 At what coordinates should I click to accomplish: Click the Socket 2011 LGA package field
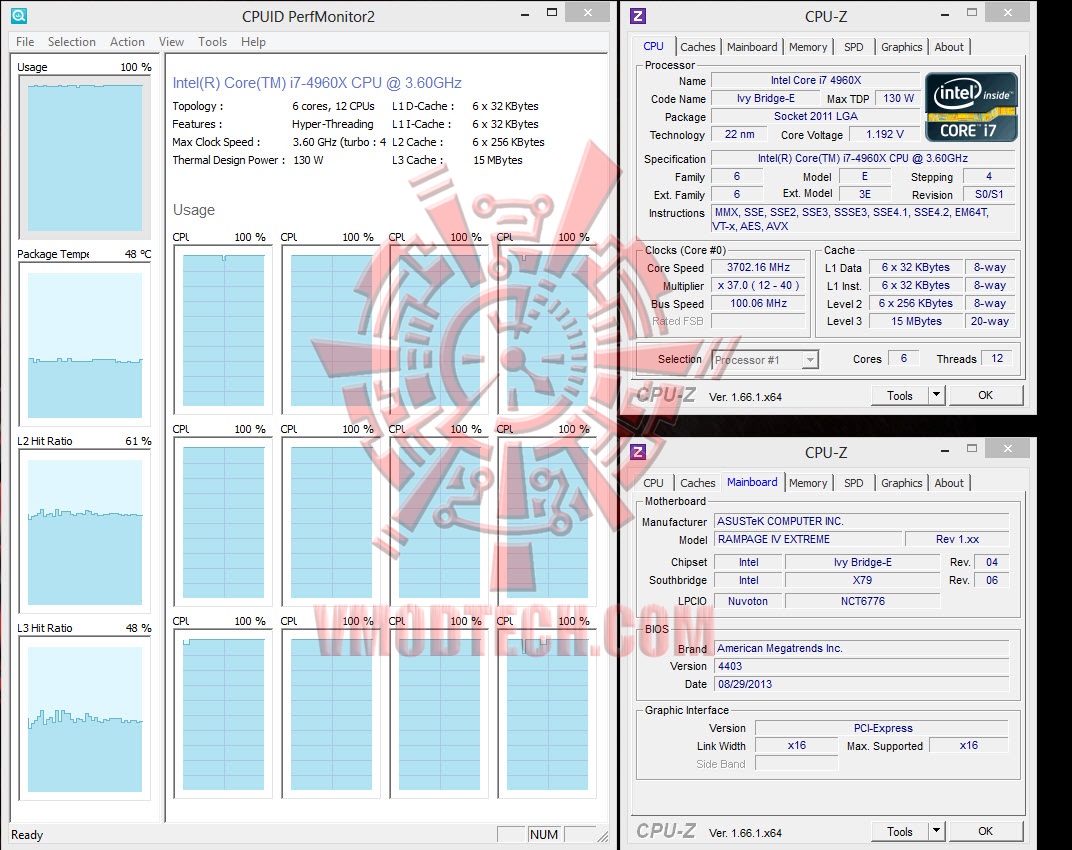pyautogui.click(x=816, y=116)
